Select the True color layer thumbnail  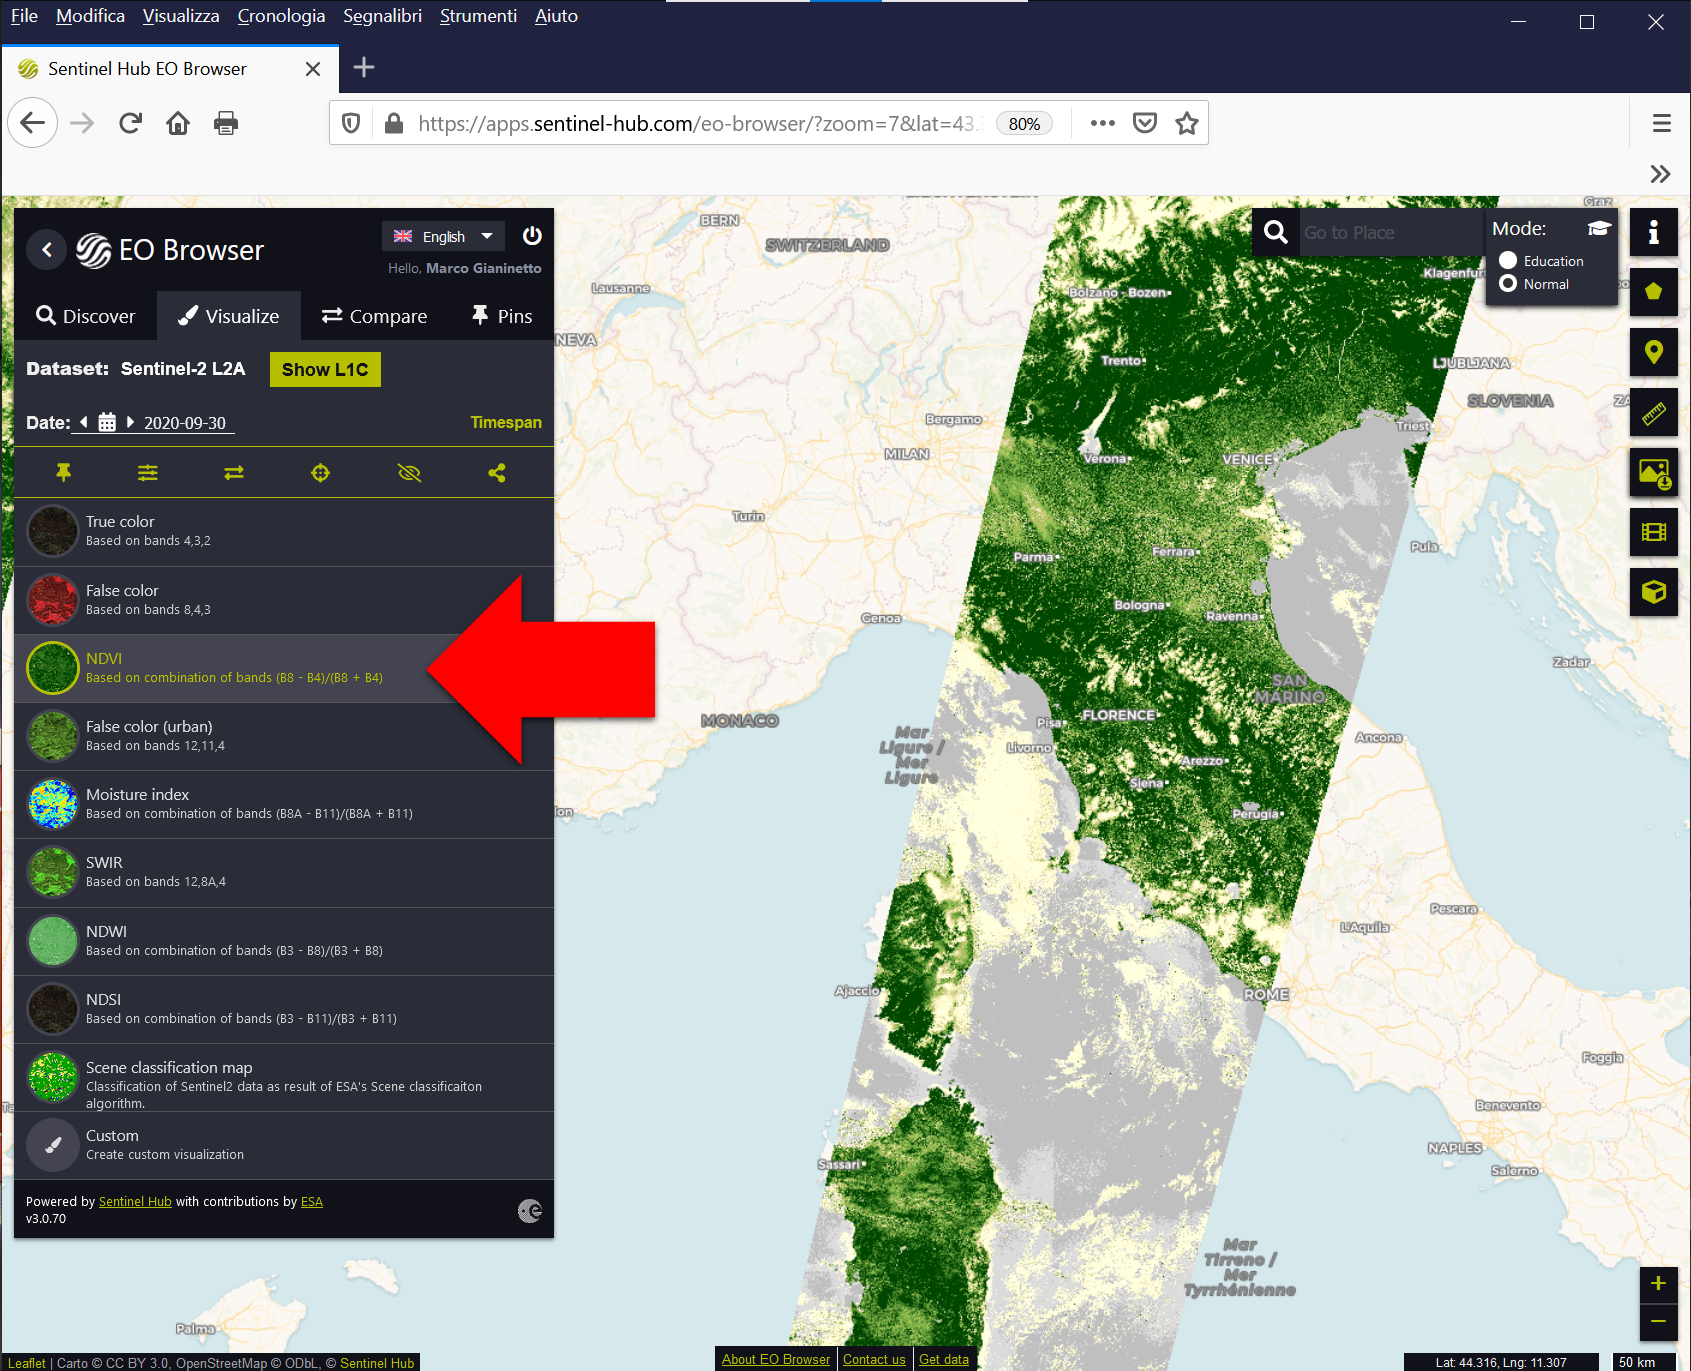pos(52,531)
